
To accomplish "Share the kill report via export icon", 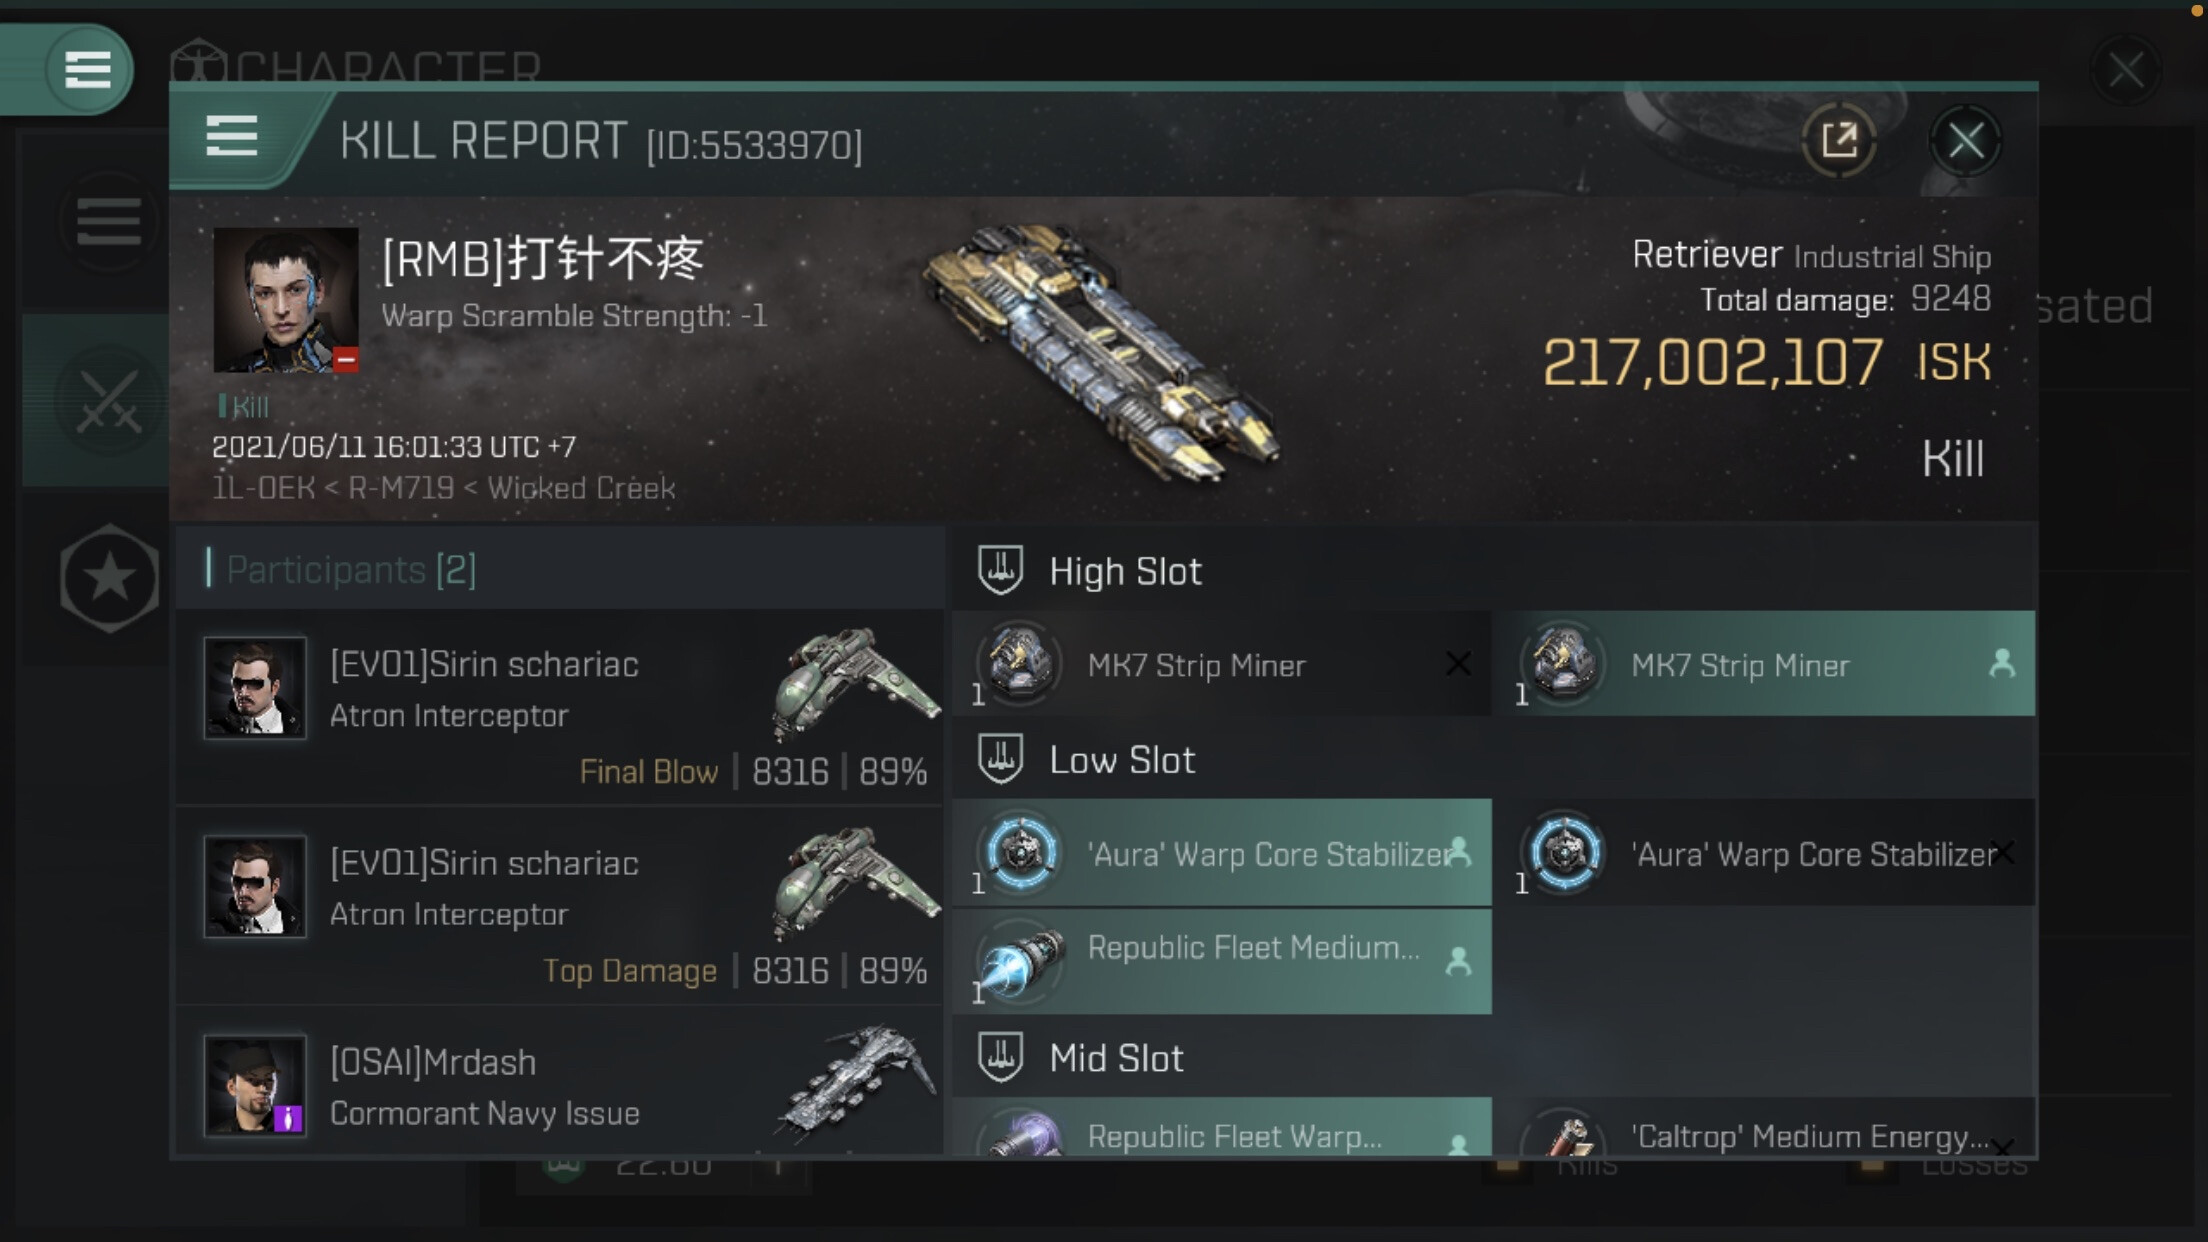I will tap(1838, 140).
